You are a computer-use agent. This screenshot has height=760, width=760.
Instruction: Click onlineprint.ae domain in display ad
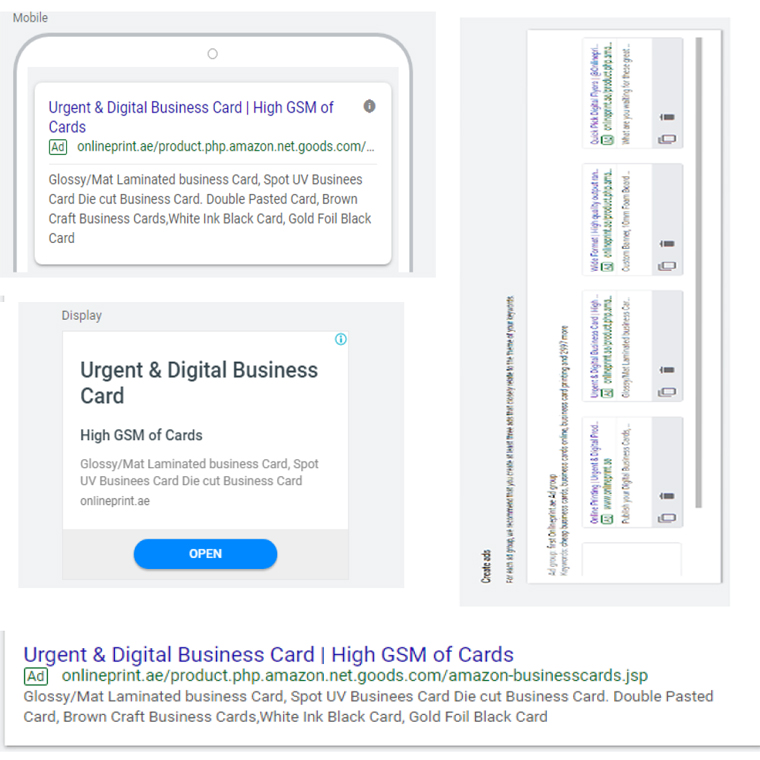point(115,501)
